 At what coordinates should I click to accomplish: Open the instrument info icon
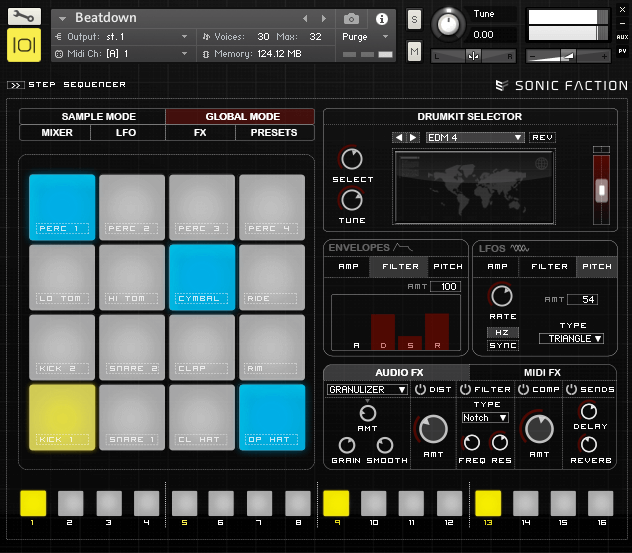point(381,19)
